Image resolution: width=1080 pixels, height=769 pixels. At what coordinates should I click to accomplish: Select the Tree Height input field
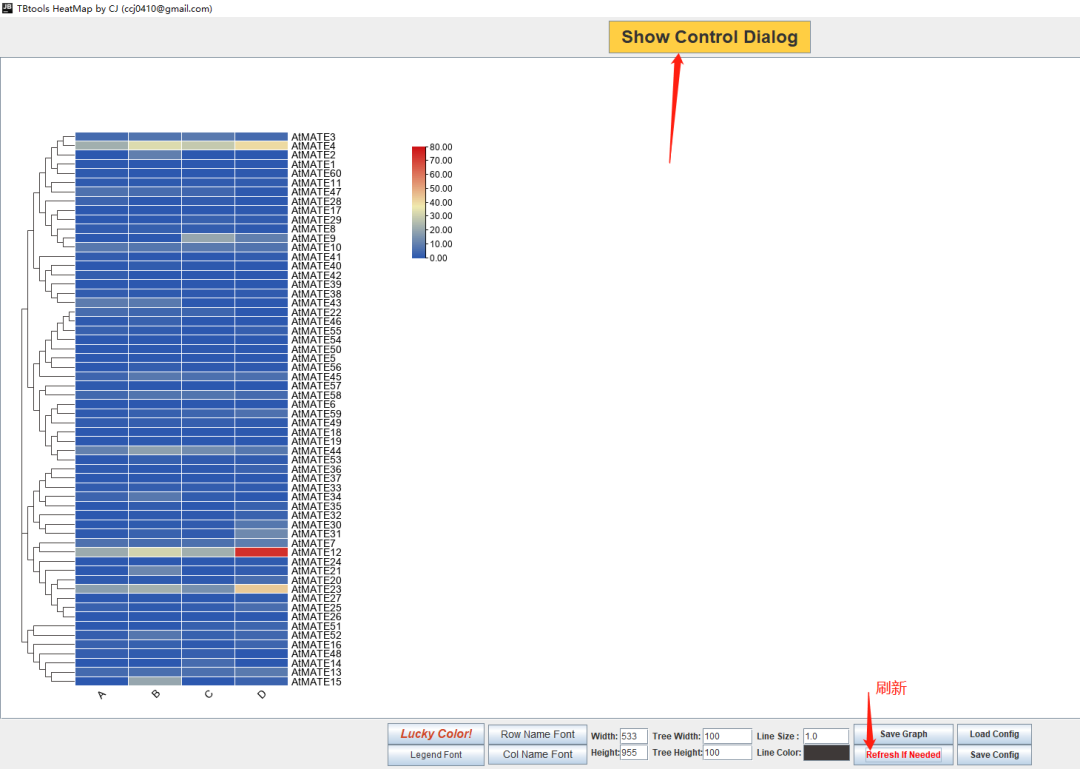coord(727,752)
